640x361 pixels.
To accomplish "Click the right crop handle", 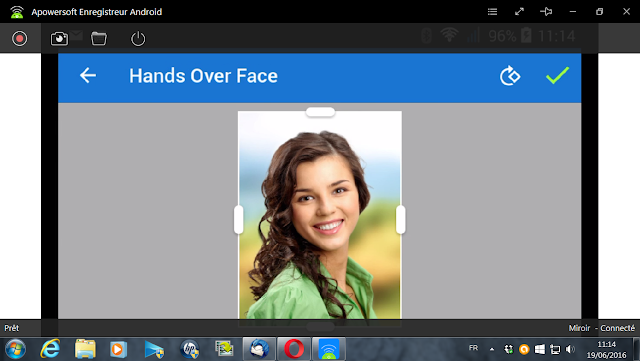I will point(401,220).
